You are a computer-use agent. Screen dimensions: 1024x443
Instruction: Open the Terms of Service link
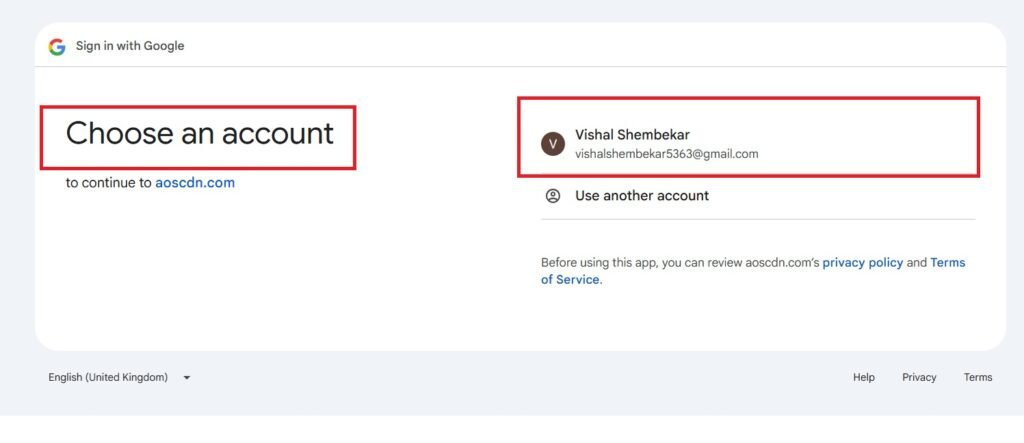tap(570, 280)
